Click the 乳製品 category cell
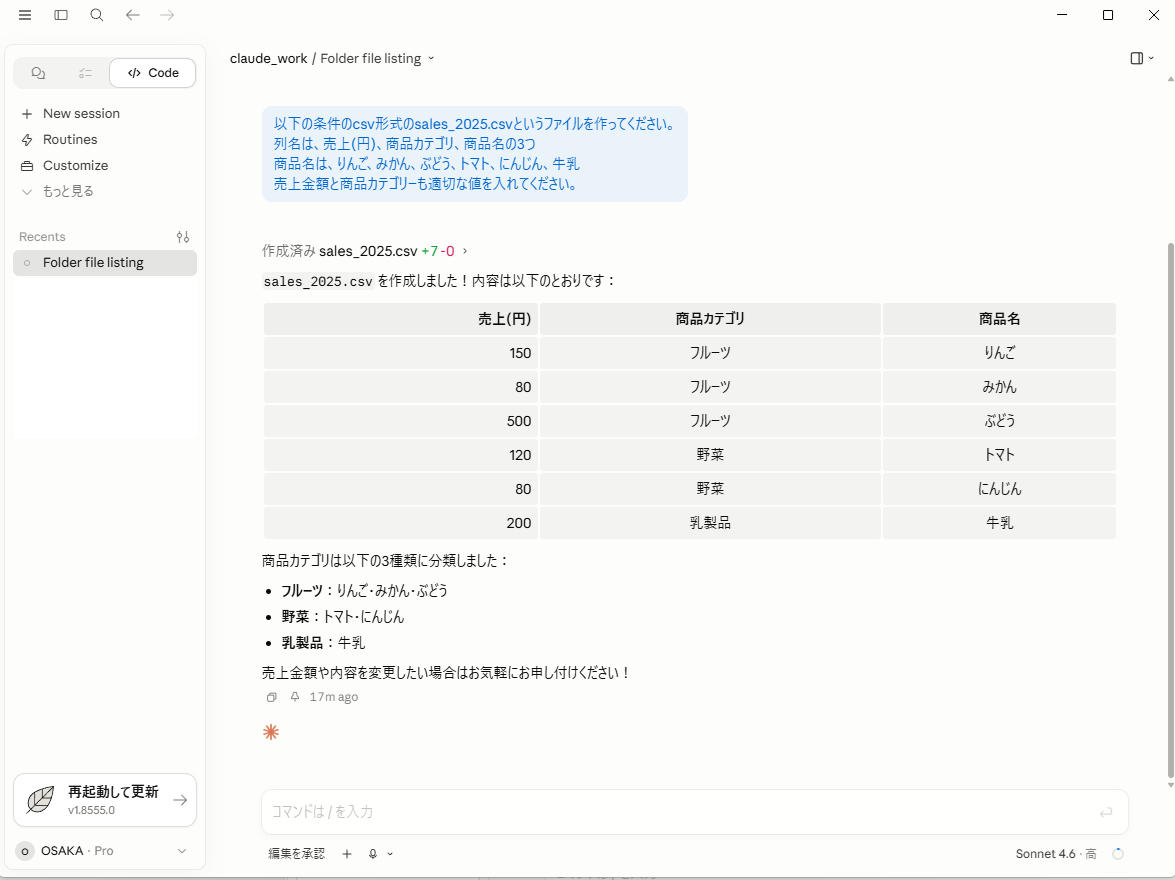Image resolution: width=1175 pixels, height=880 pixels. (x=710, y=523)
